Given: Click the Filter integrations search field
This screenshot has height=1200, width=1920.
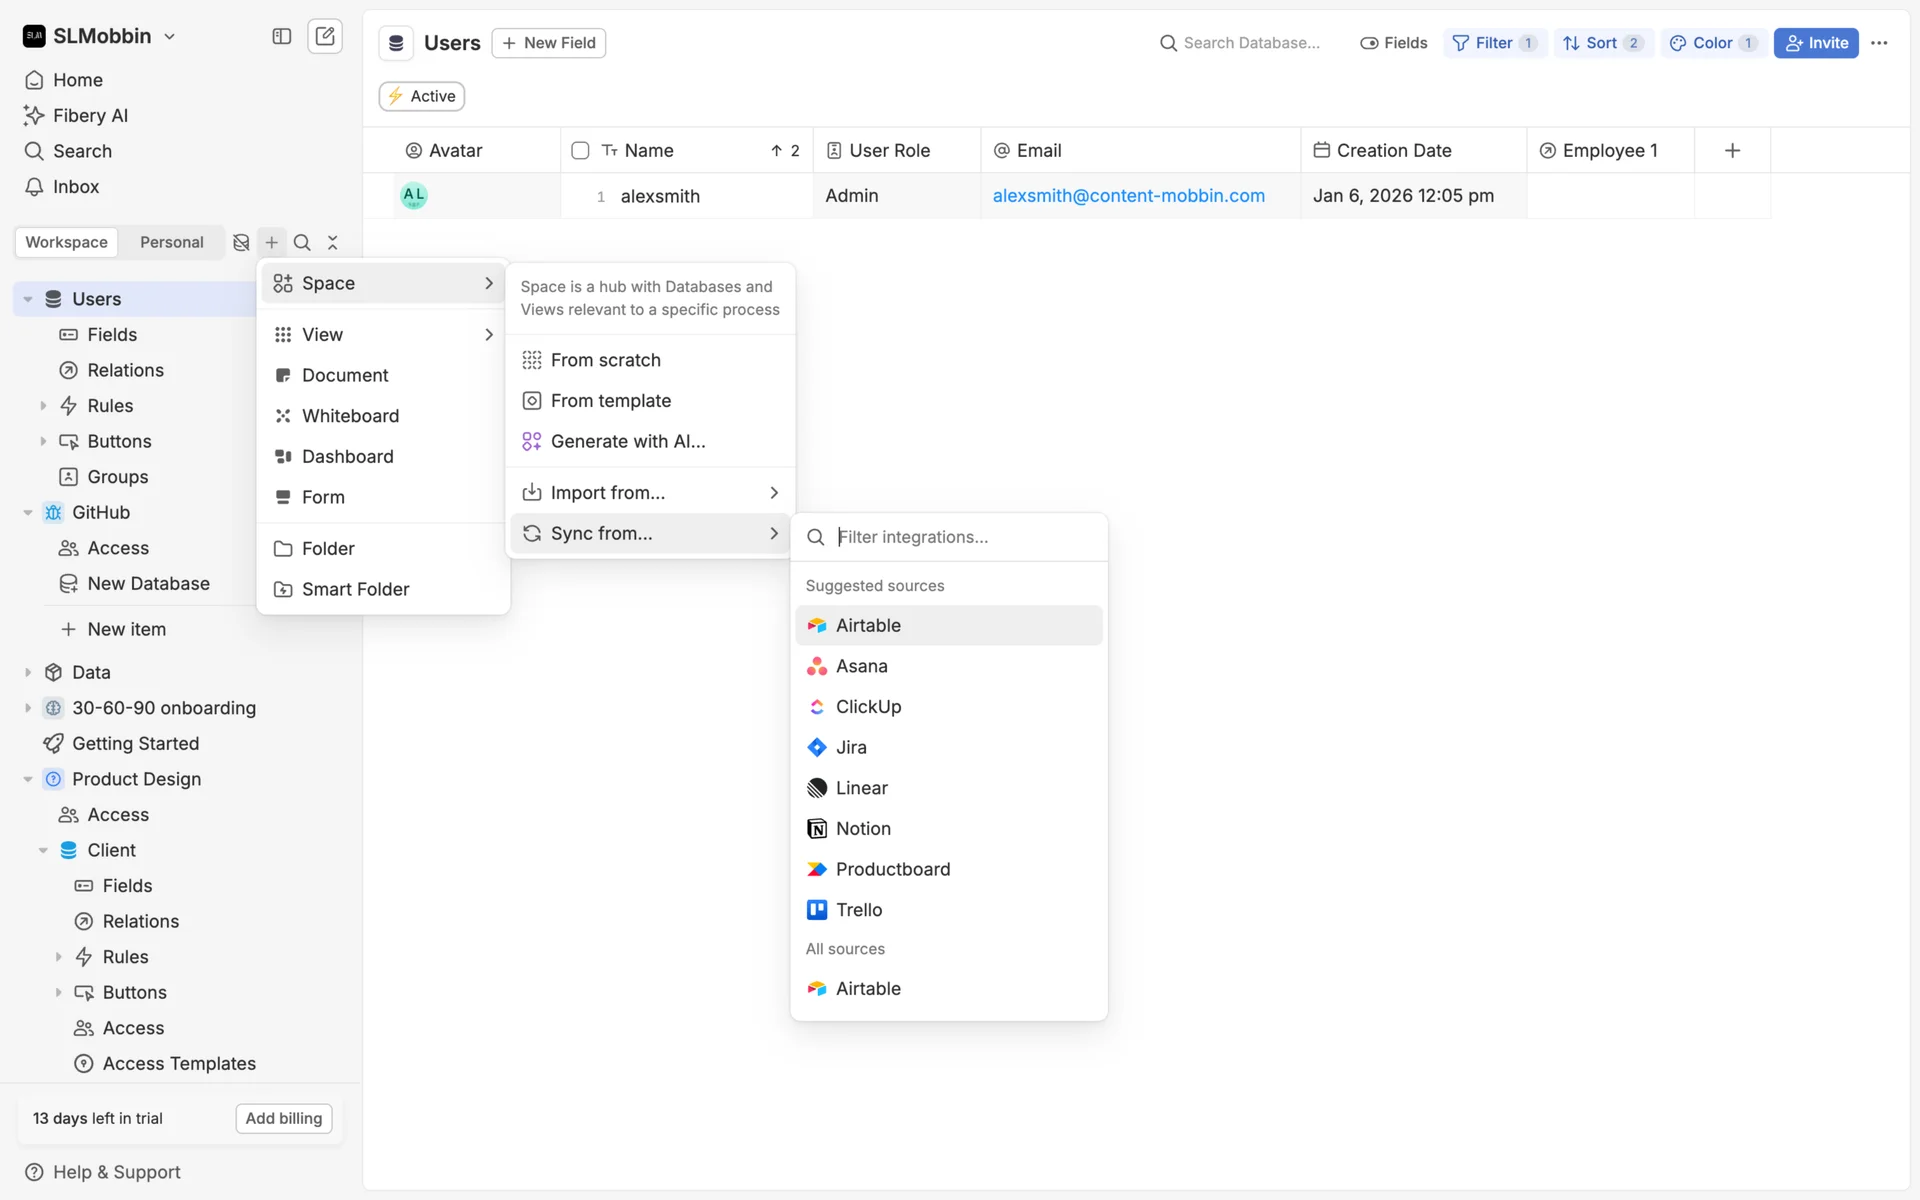Looking at the screenshot, I should pyautogui.click(x=960, y=538).
